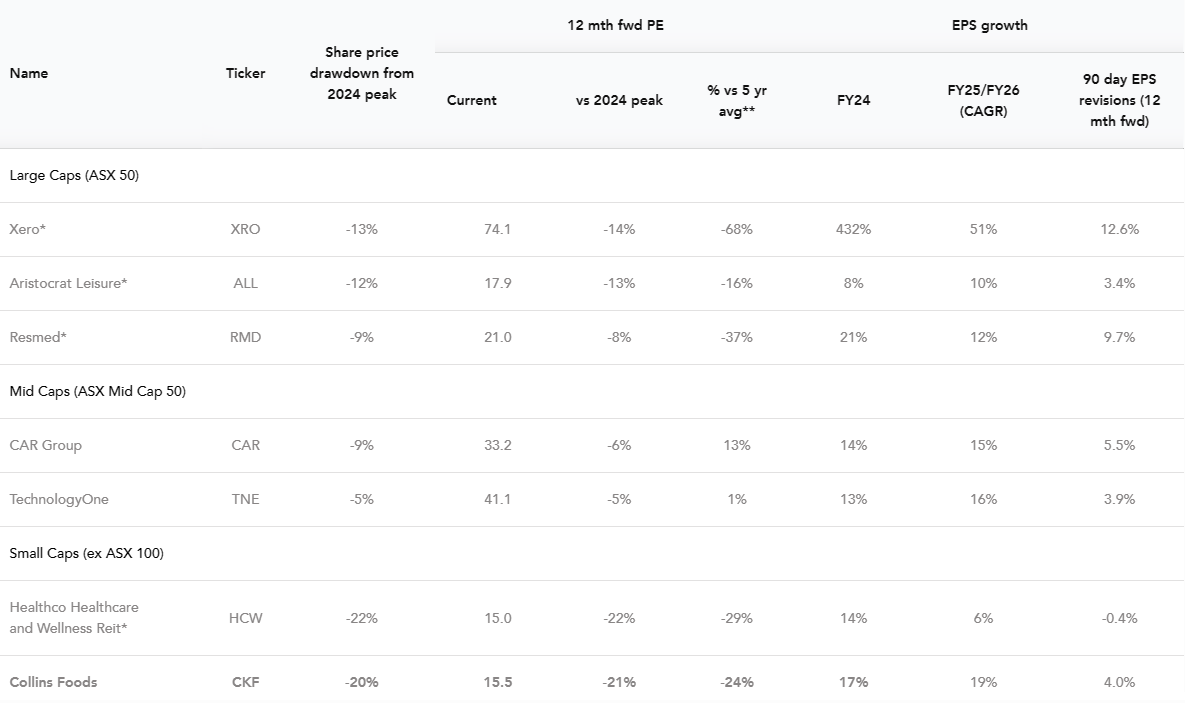1185x703 pixels.
Task: Select the Share price drawdown column header
Action: [x=362, y=73]
